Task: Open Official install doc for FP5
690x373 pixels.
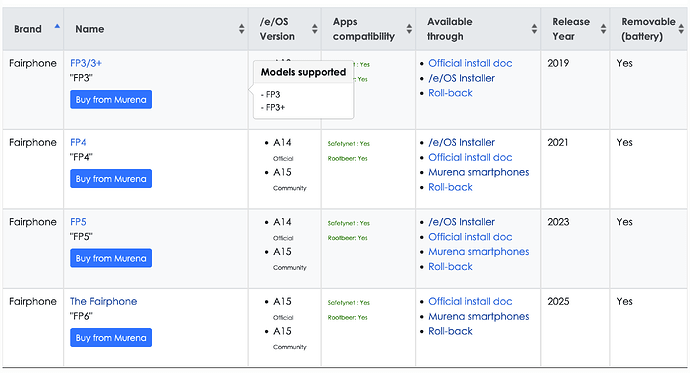Action: click(470, 237)
